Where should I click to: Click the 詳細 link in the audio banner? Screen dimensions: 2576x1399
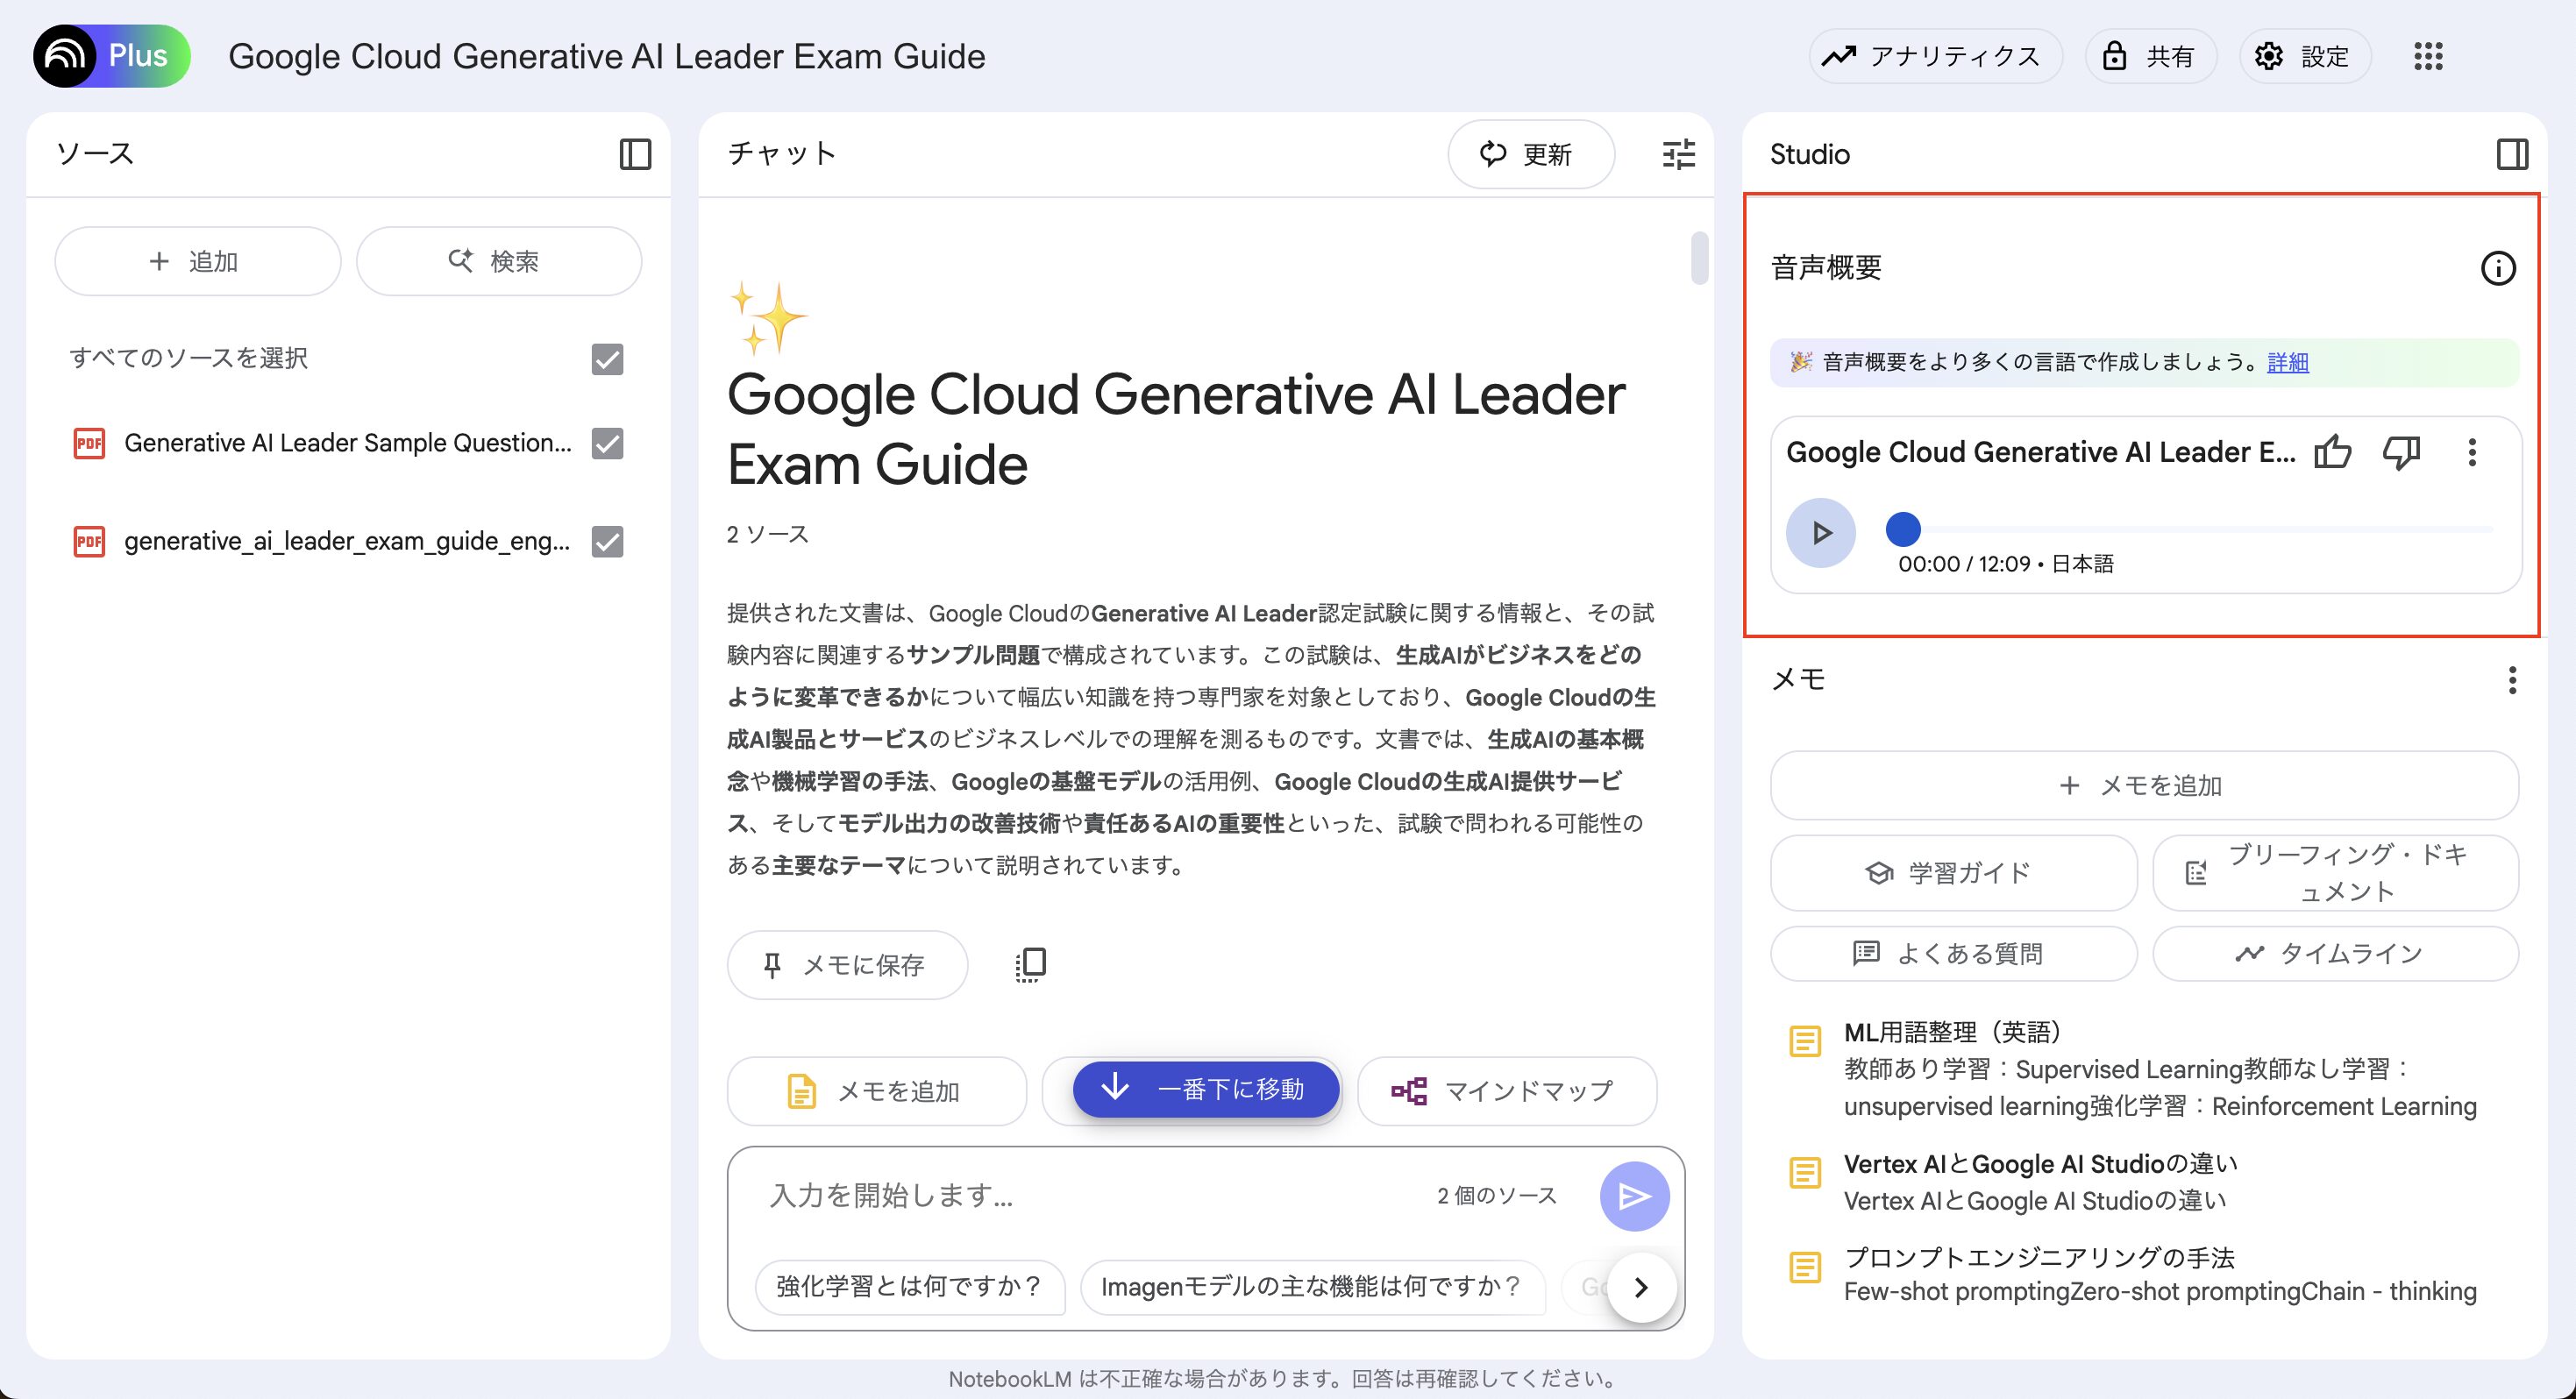coord(2288,362)
